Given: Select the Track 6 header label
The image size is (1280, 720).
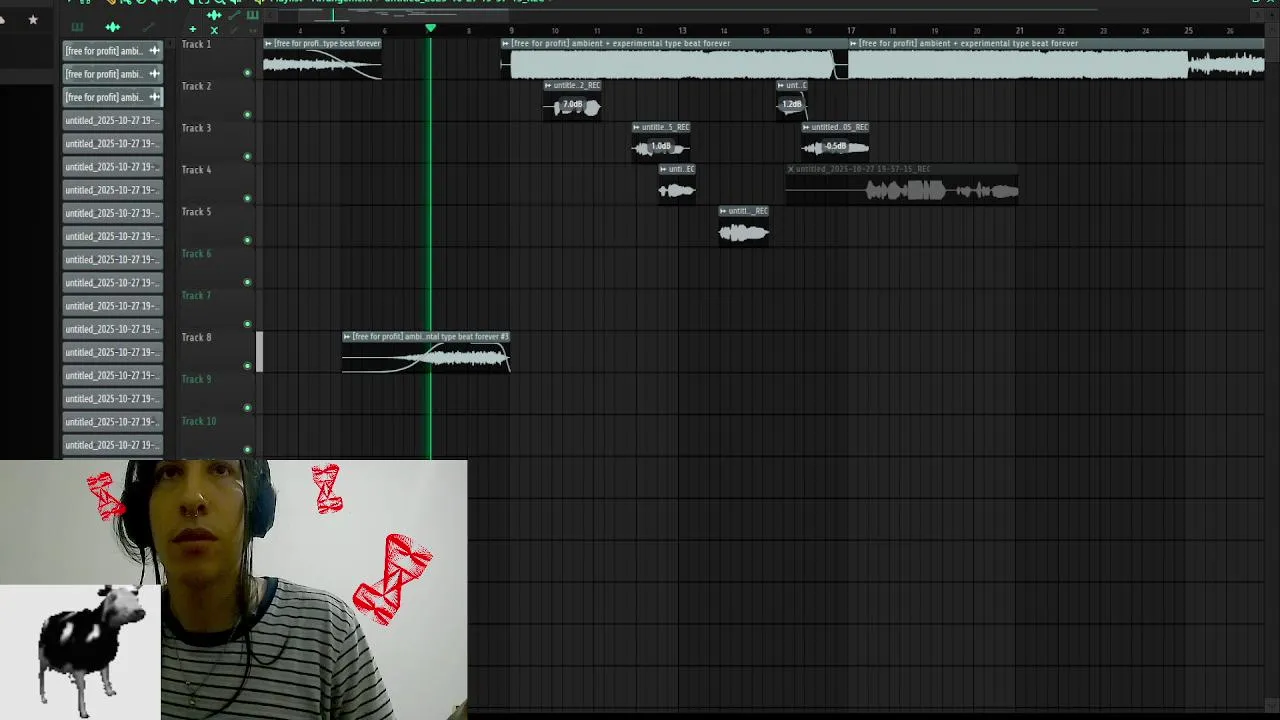Looking at the screenshot, I should (x=196, y=255).
